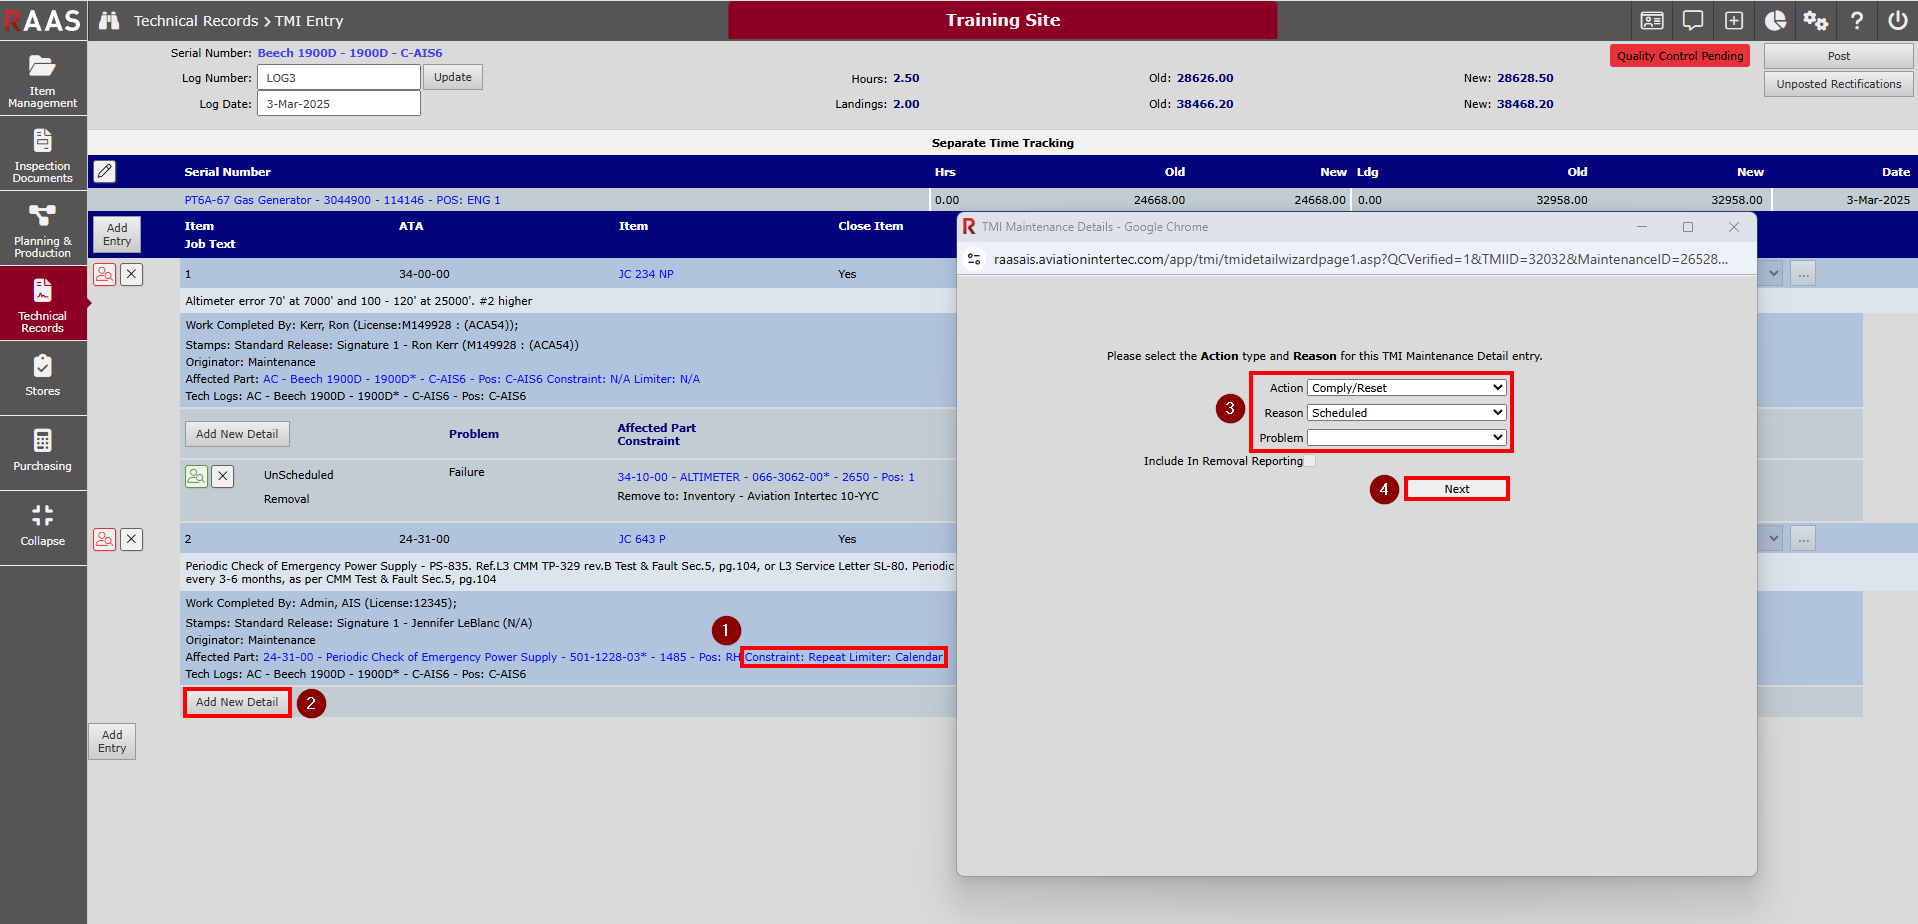Open the pie chart reports icon

coord(1775,20)
